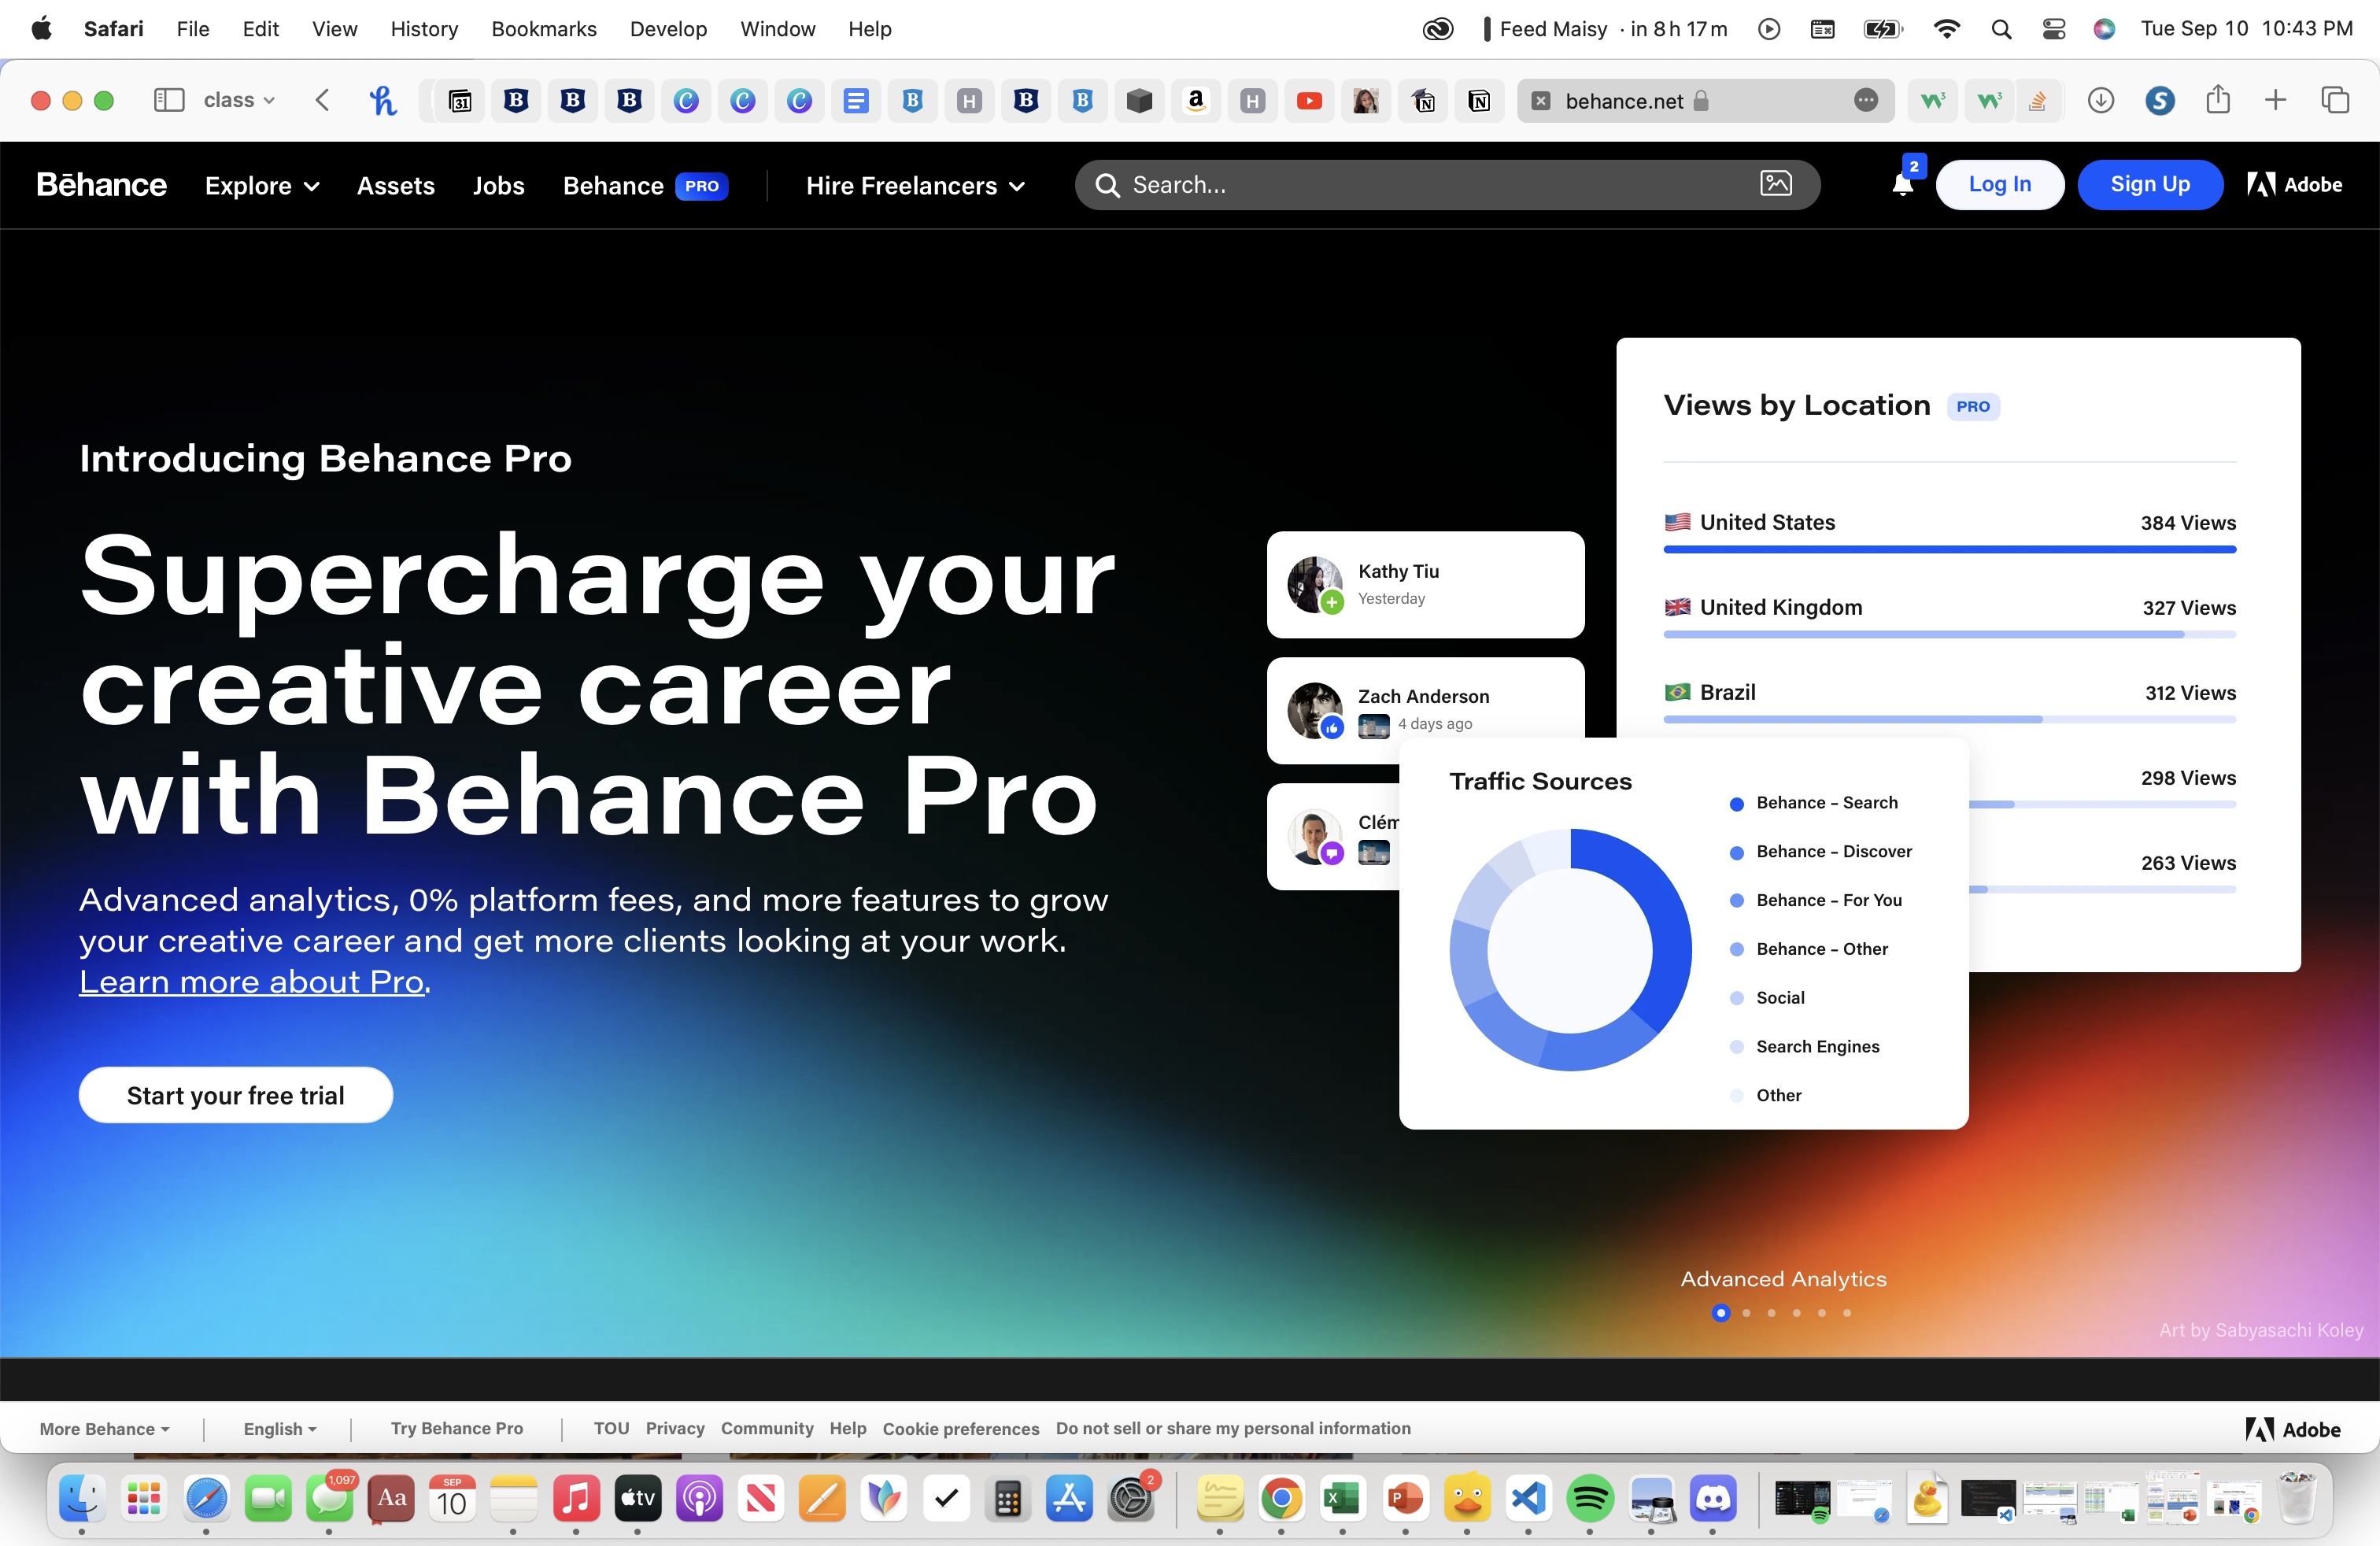Select the third carousel dot
2380x1546 pixels.
pyautogui.click(x=1772, y=1313)
